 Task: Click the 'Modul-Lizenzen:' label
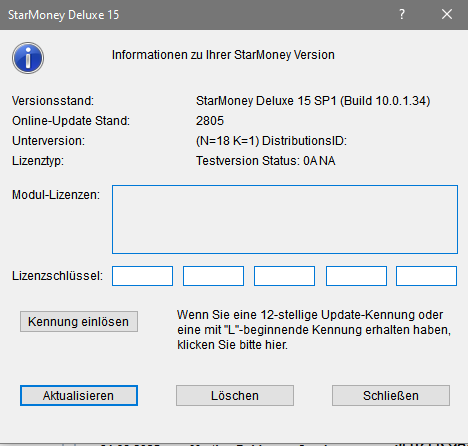click(x=56, y=195)
